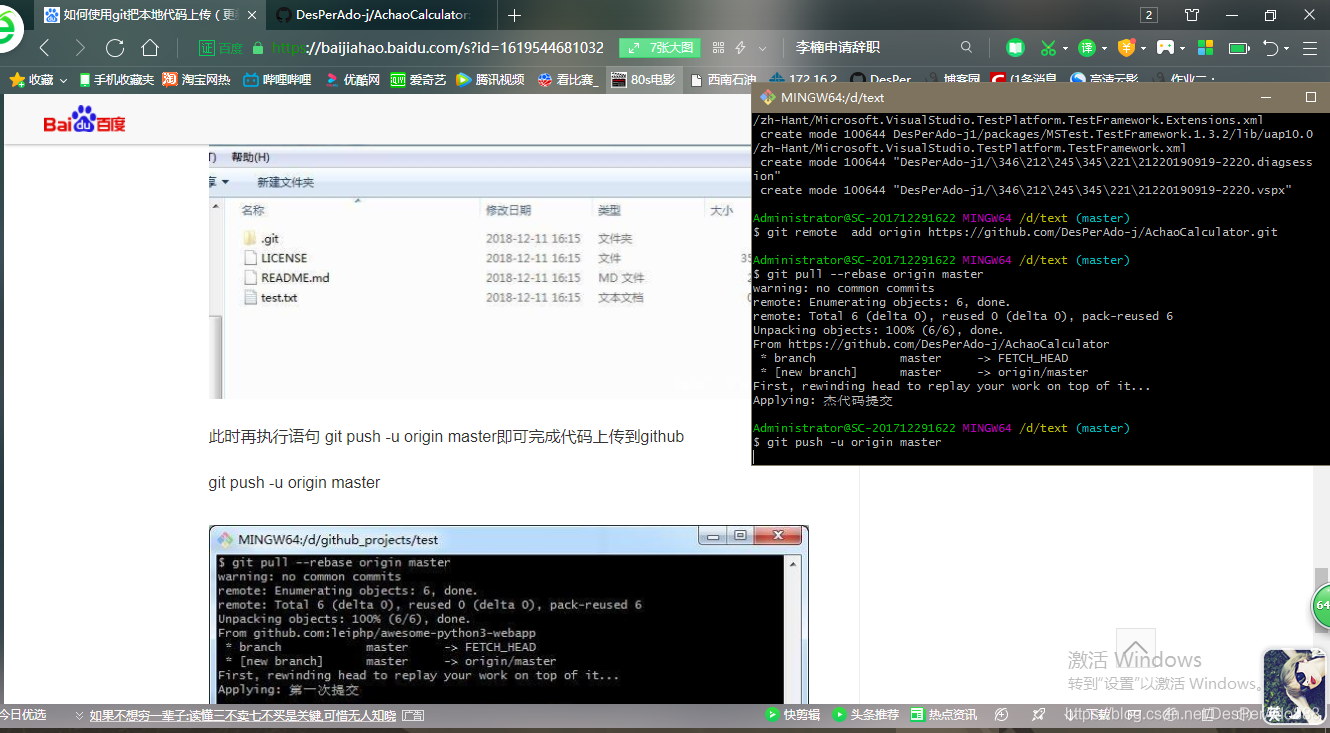This screenshot has height=733, width=1330.
Task: Click the game controller icon
Action: coord(1165,47)
